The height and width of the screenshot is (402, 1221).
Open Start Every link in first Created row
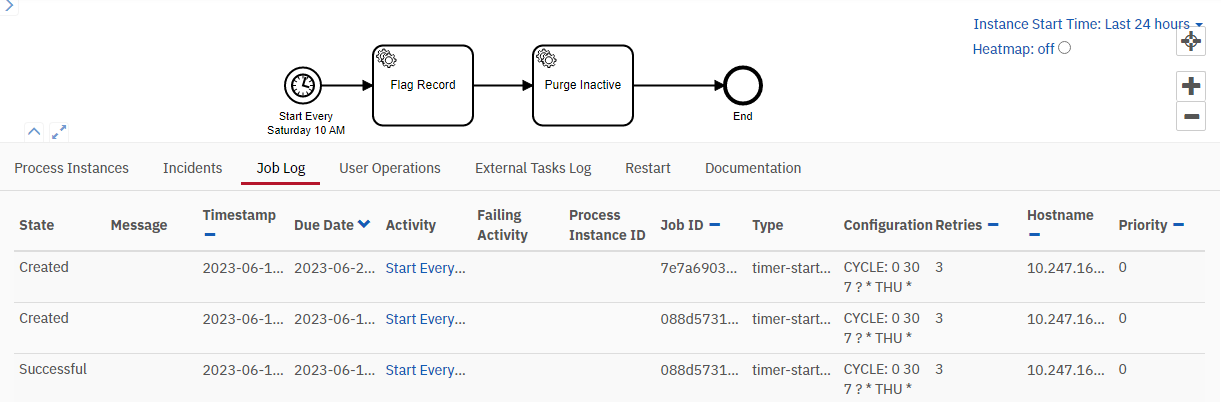(x=426, y=268)
